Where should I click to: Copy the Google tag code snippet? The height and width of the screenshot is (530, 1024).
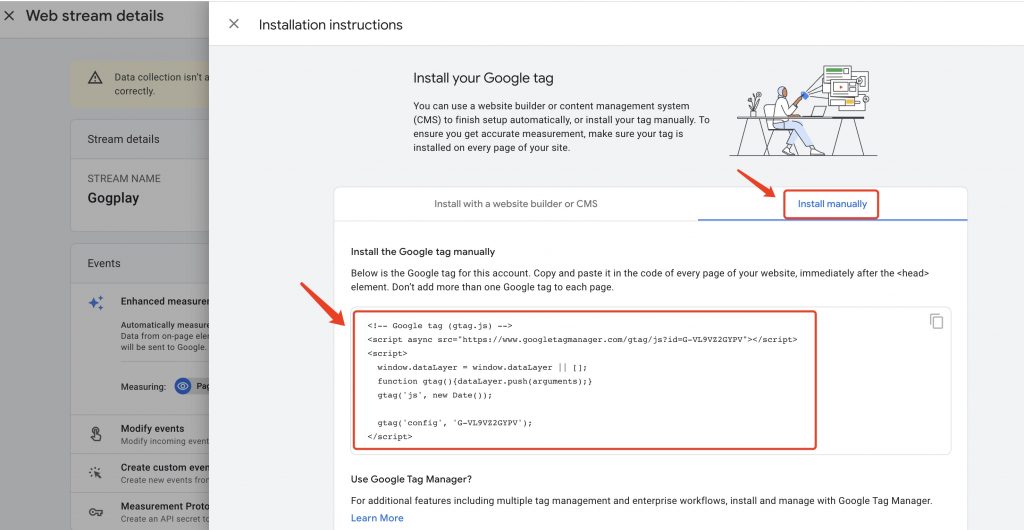(936, 321)
